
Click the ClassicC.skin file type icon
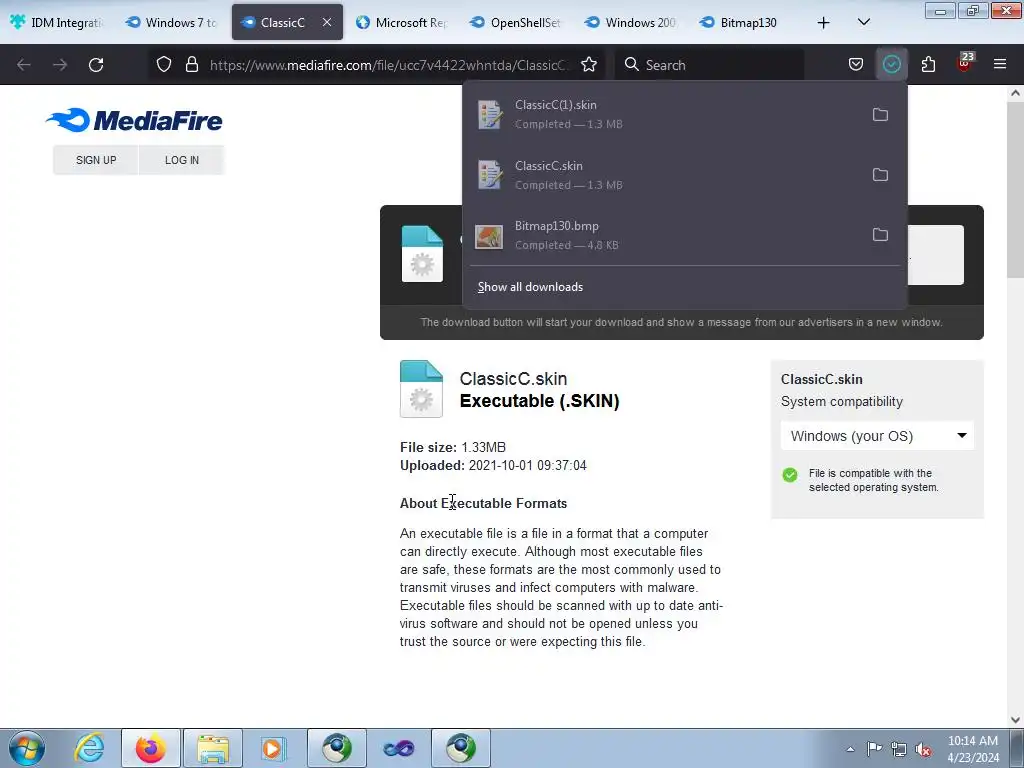click(x=421, y=389)
